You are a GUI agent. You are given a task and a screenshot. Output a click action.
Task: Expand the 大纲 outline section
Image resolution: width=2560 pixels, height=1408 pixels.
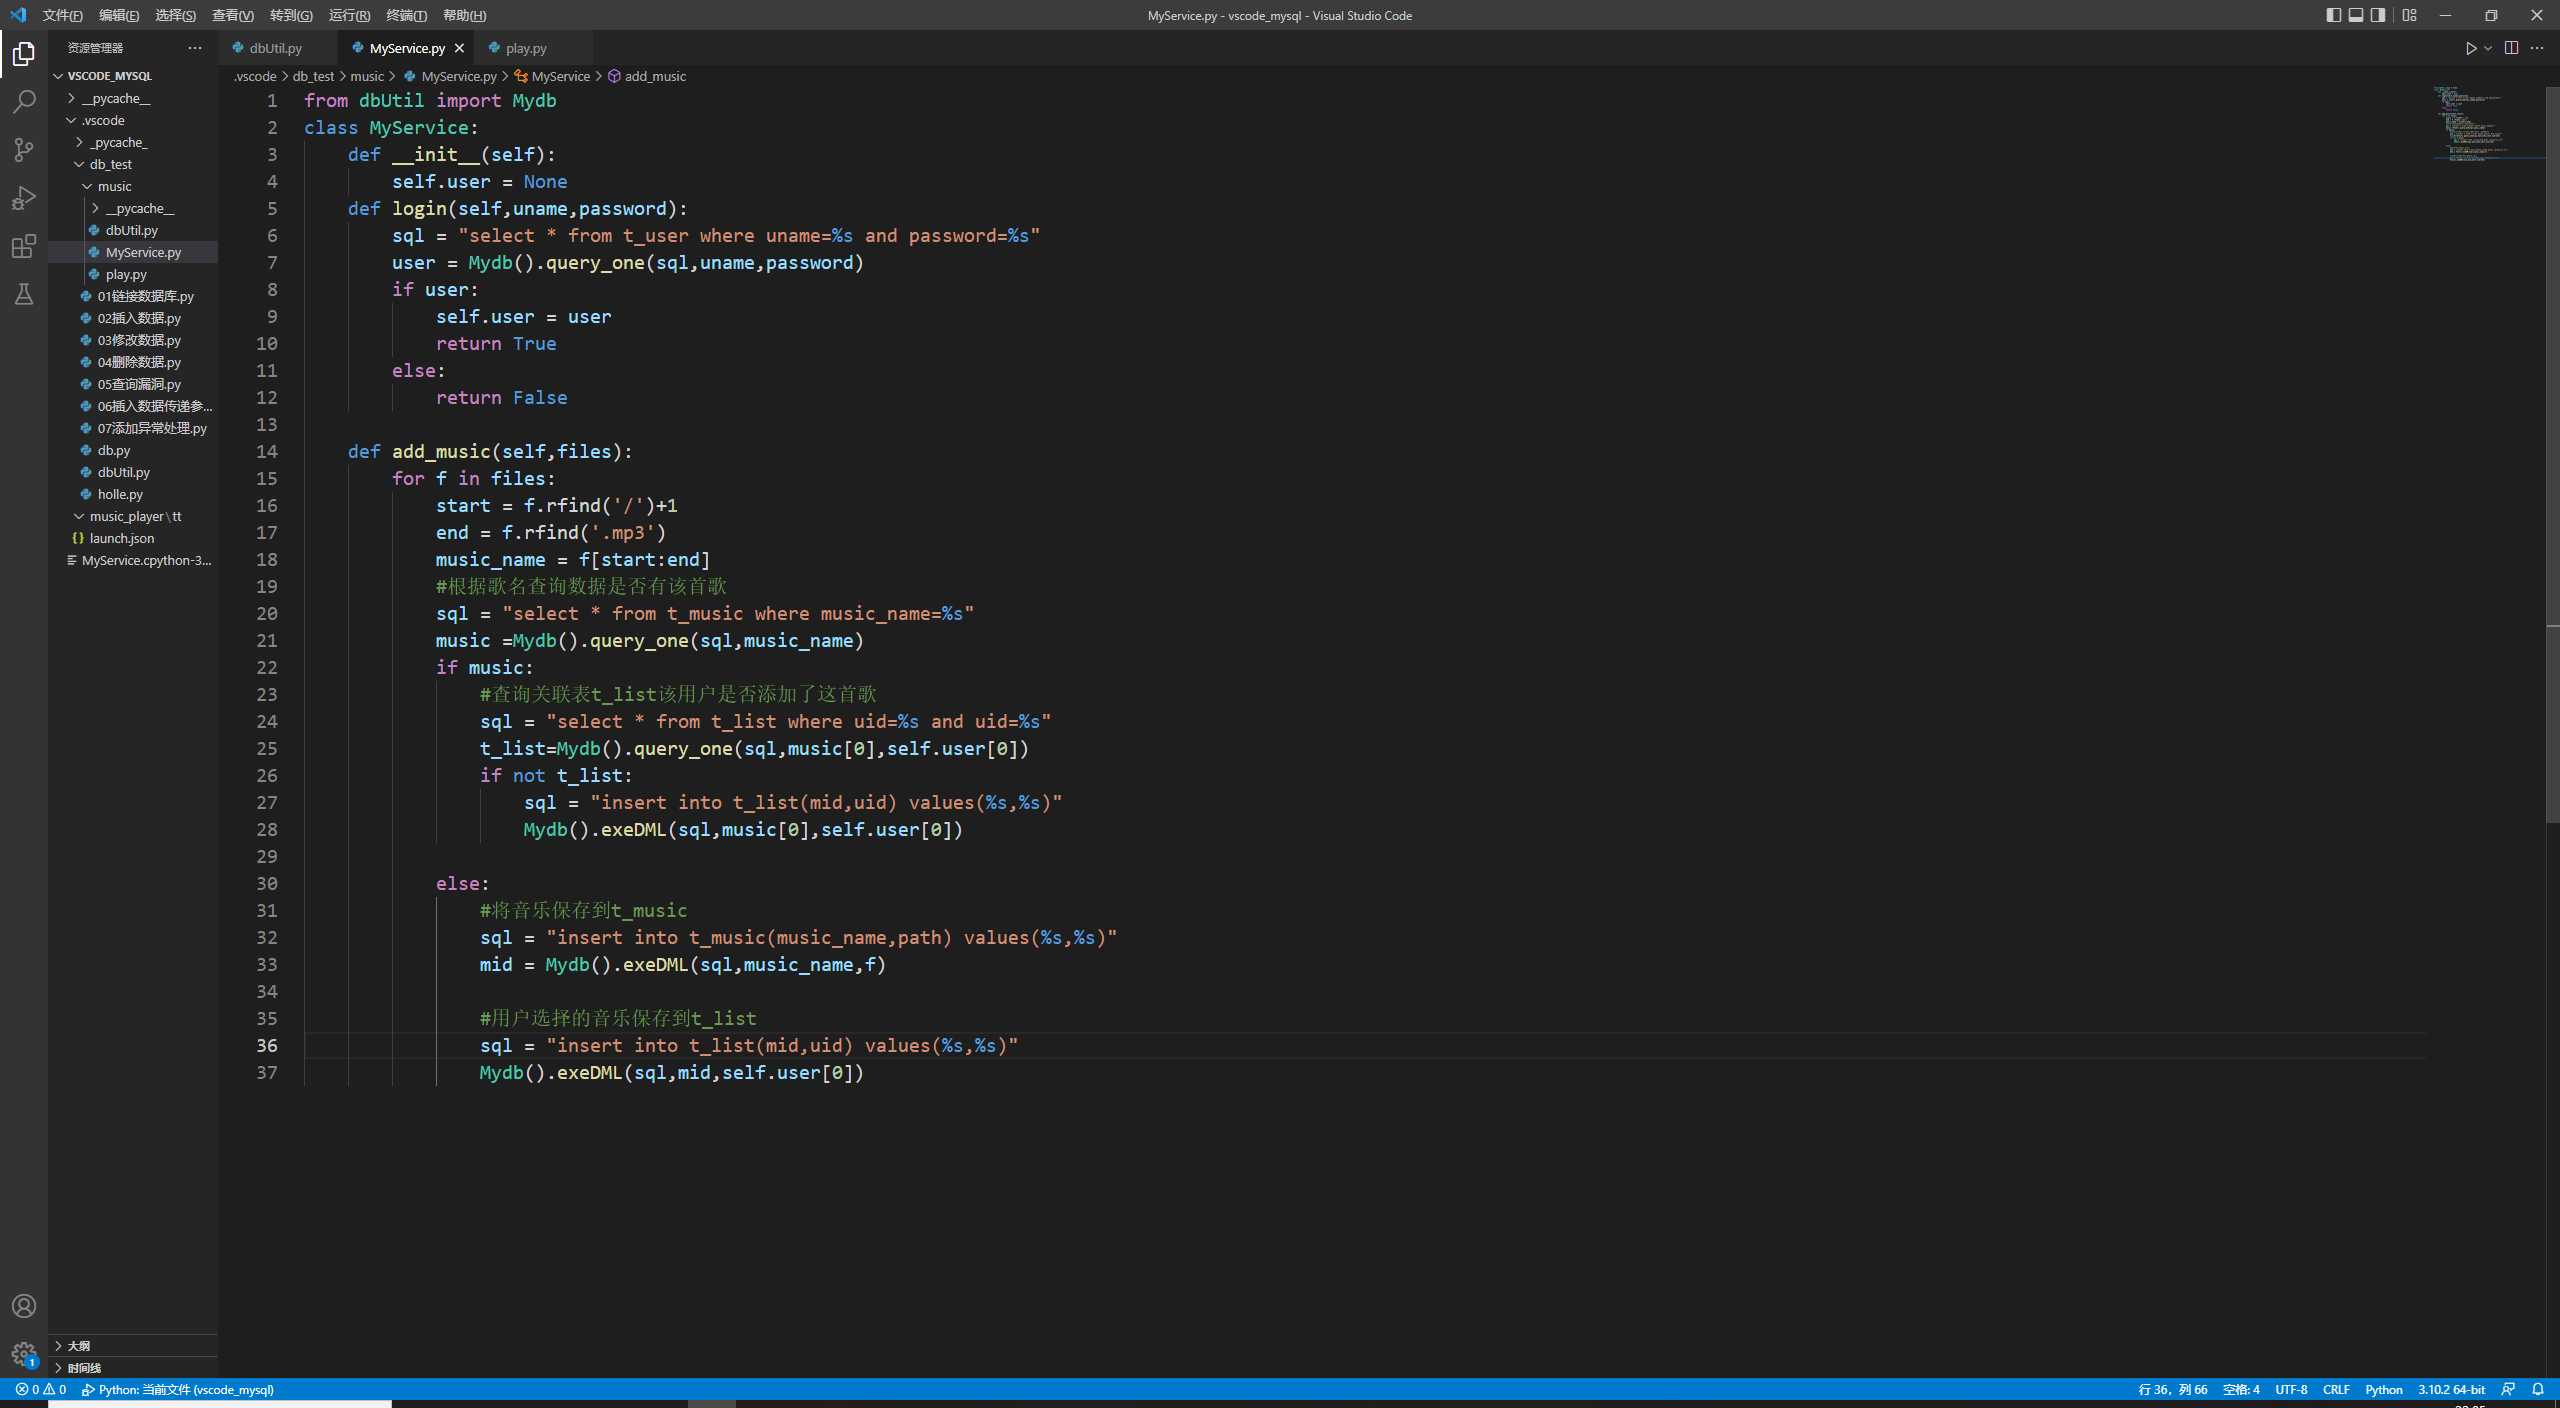point(133,1346)
